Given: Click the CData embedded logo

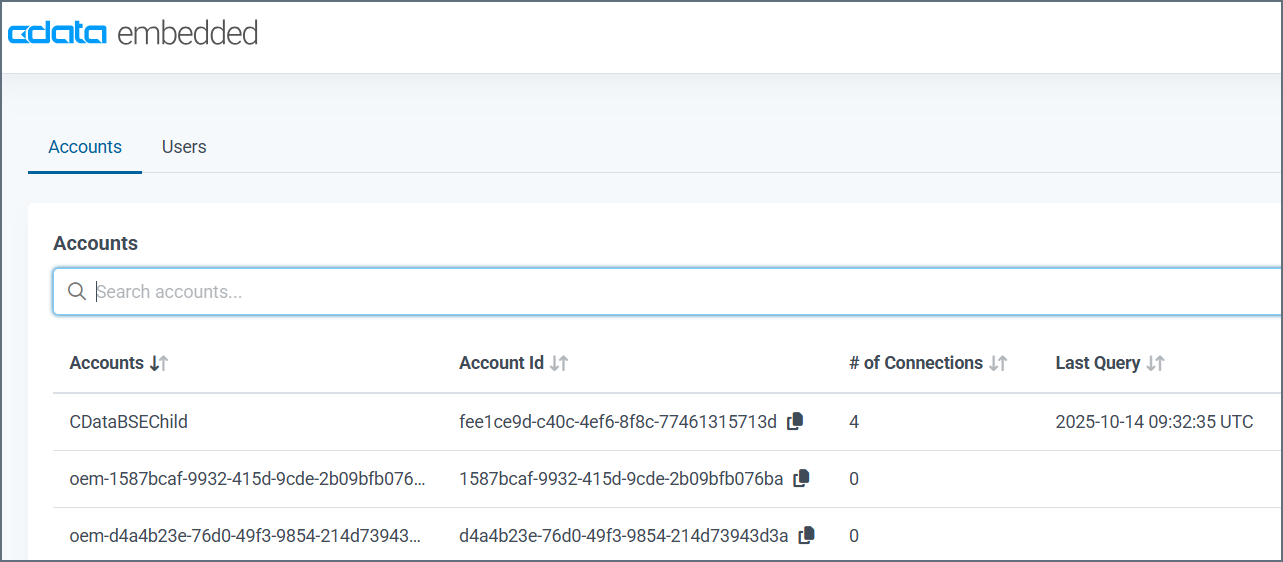Looking at the screenshot, I should [133, 34].
